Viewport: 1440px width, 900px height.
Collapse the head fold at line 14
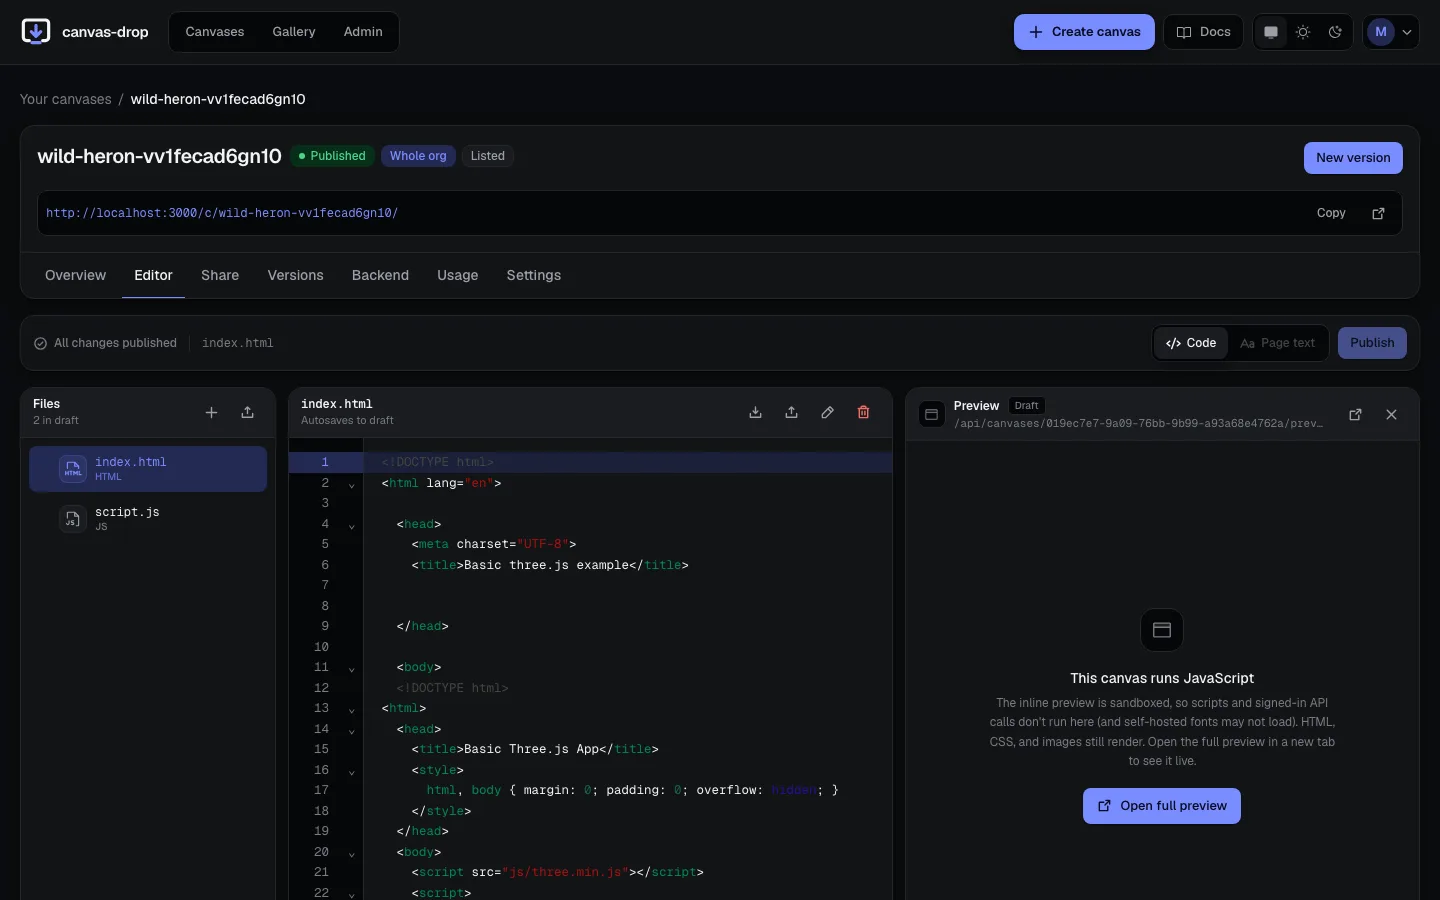click(x=351, y=731)
